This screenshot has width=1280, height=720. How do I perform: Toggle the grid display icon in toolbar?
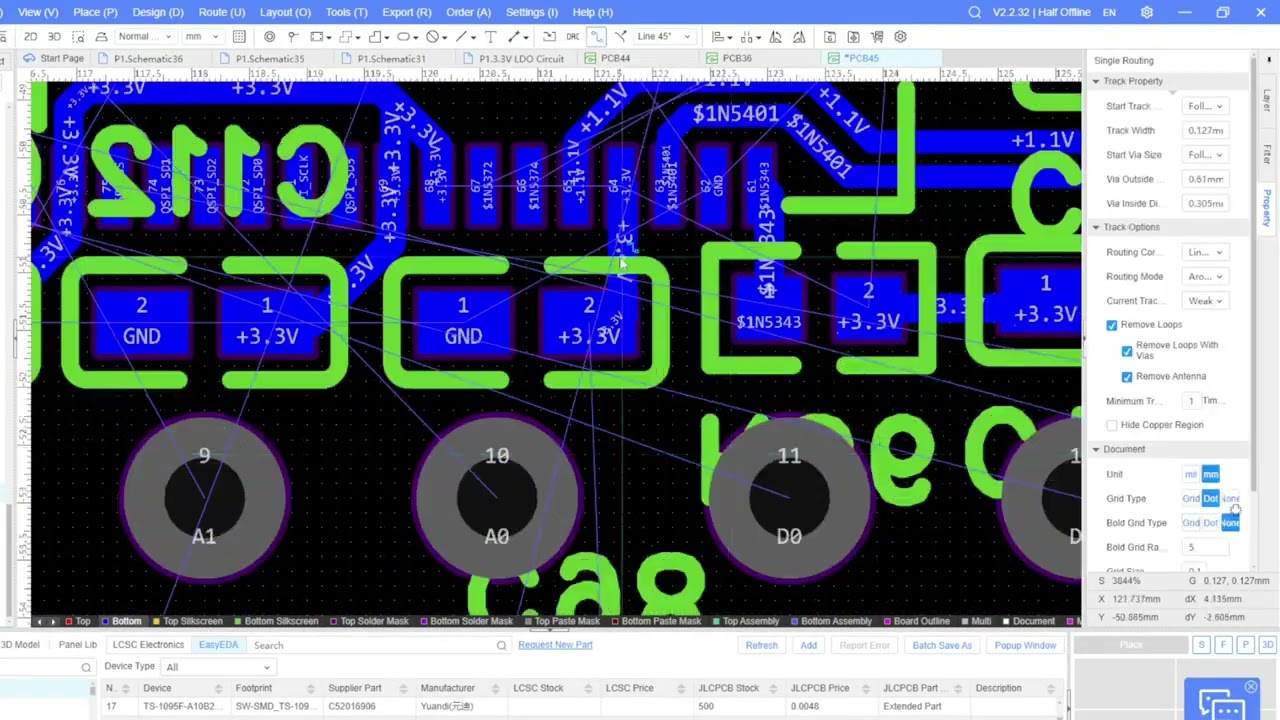(x=239, y=37)
